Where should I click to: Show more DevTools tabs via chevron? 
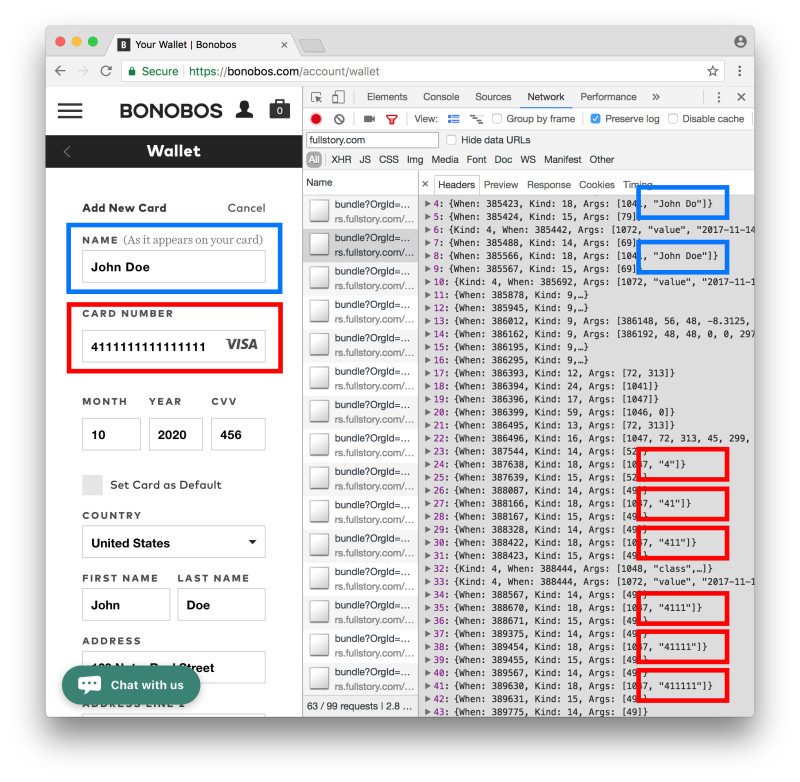[656, 97]
